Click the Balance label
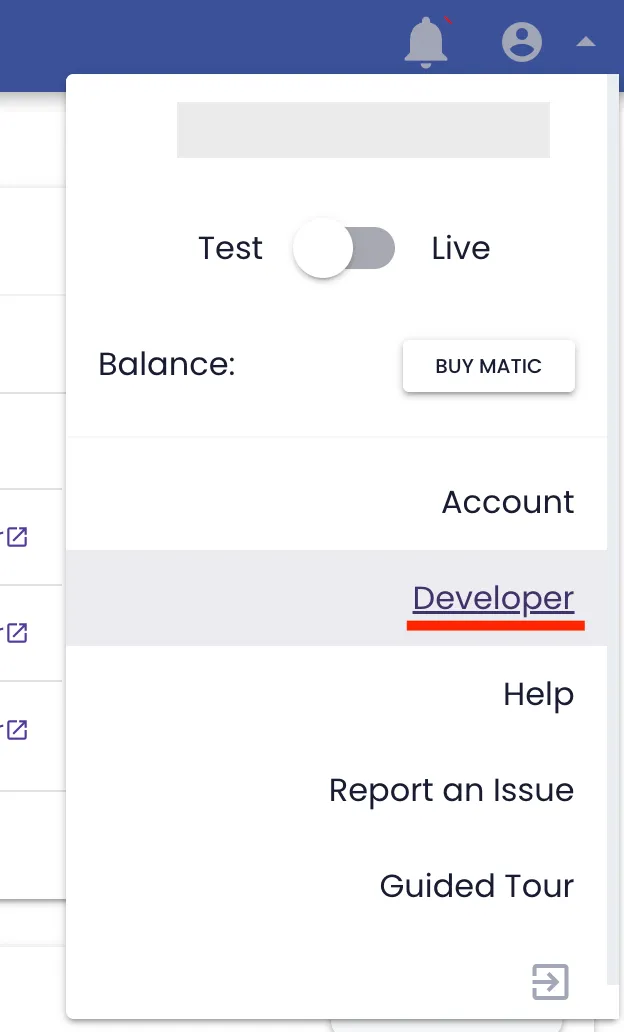624x1032 pixels. pos(167,364)
